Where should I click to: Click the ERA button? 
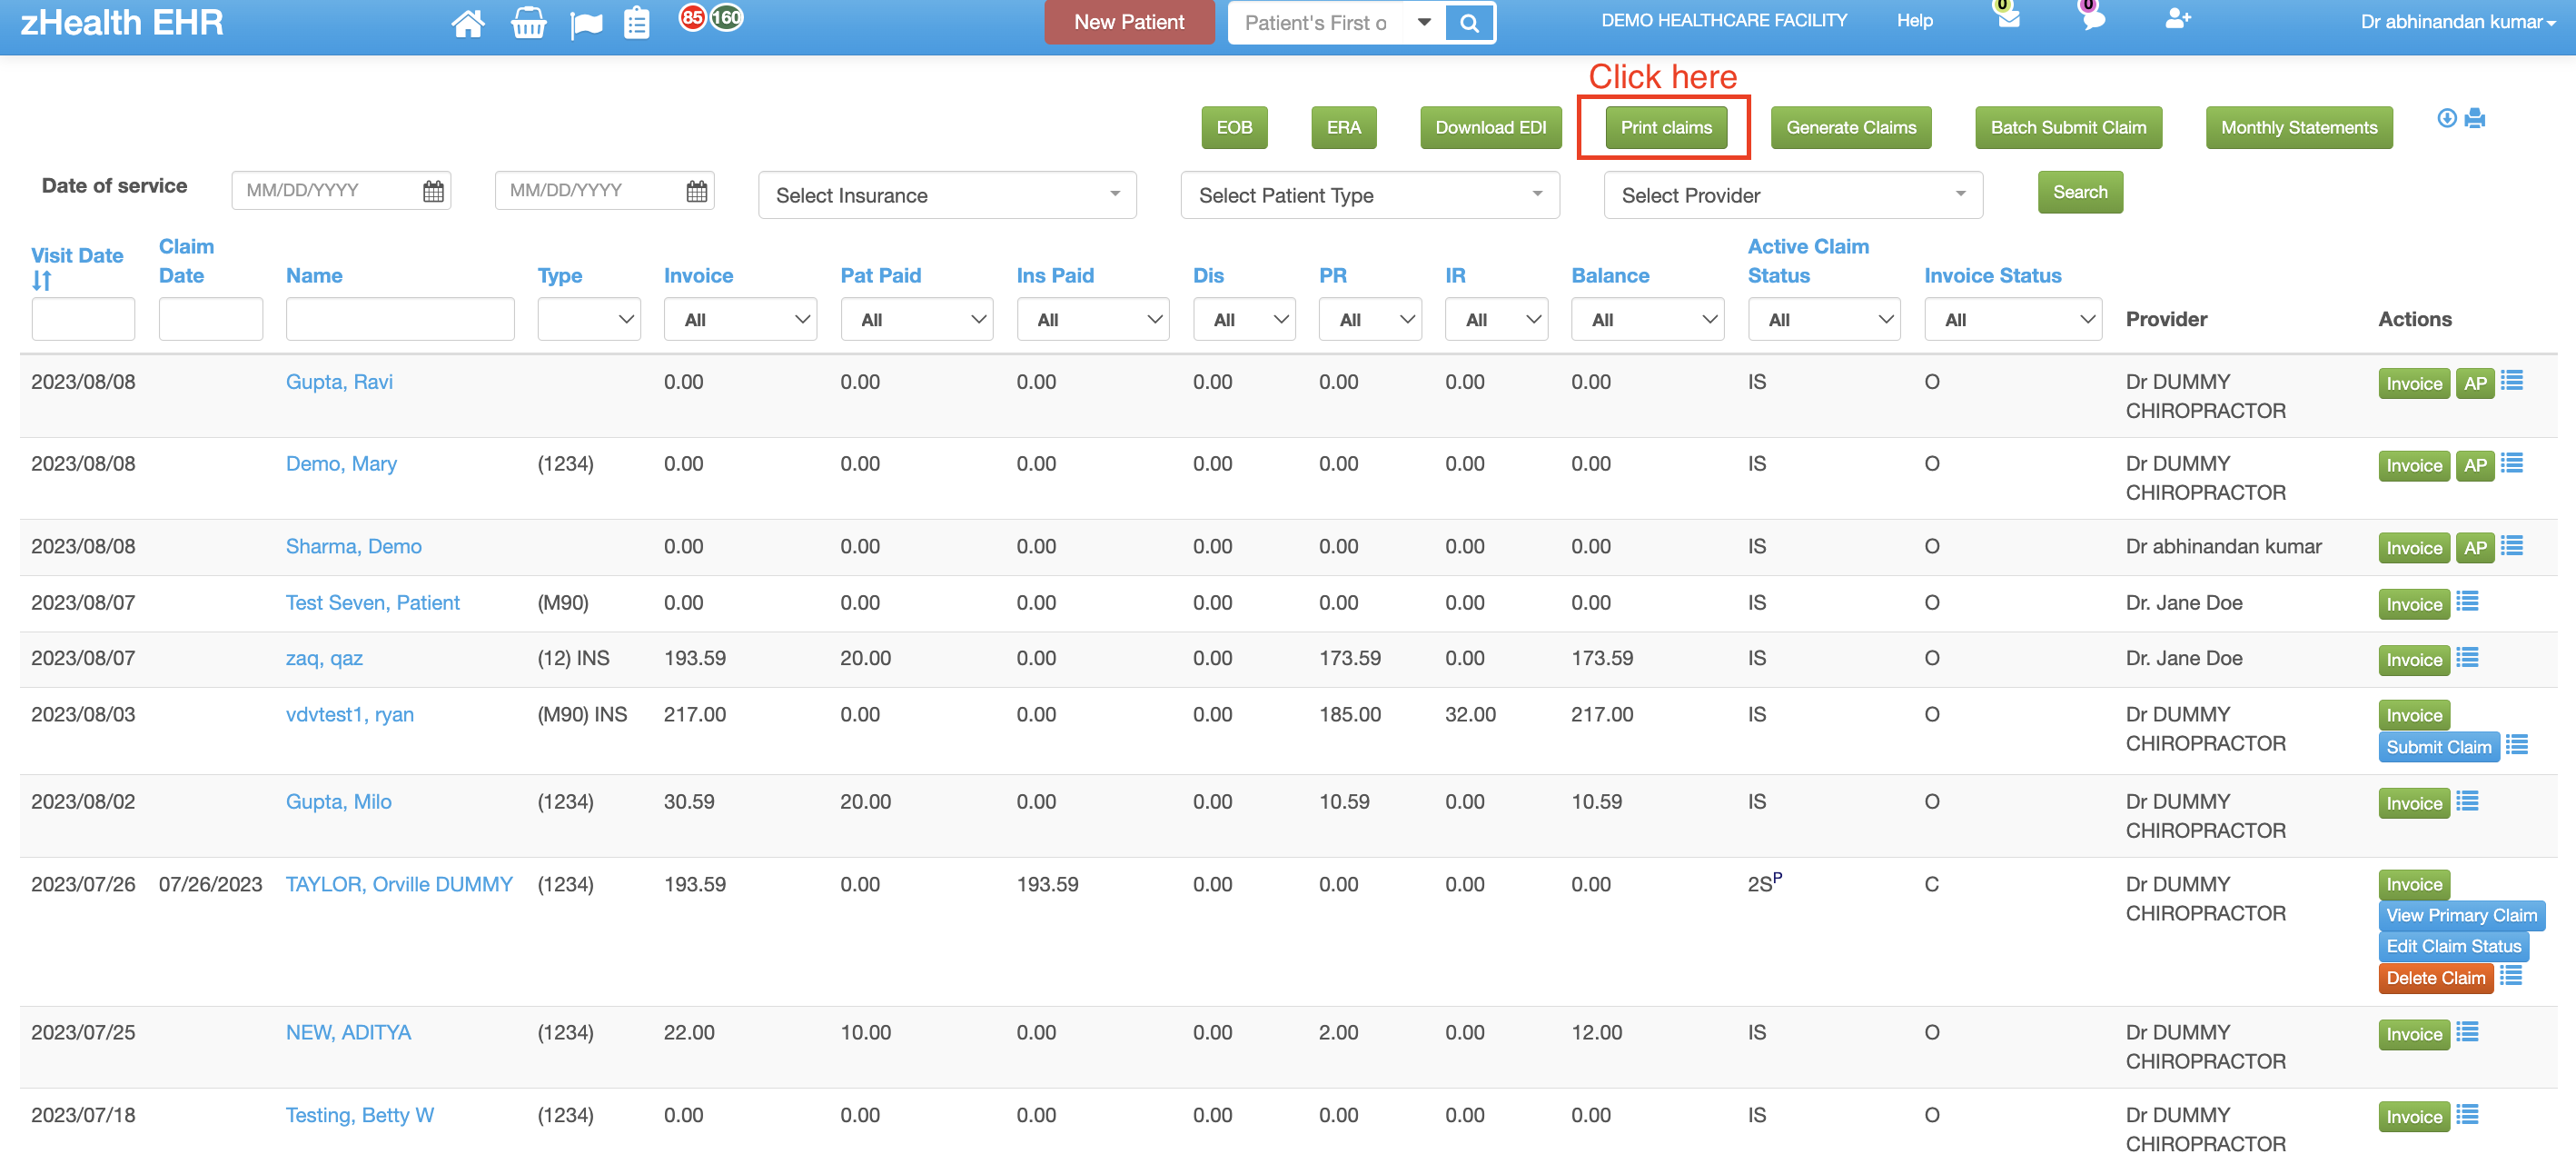[x=1343, y=127]
